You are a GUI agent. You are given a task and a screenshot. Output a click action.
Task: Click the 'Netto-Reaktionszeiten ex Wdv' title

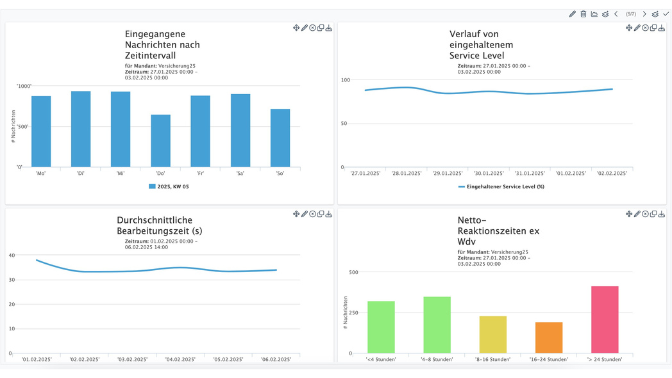point(498,231)
